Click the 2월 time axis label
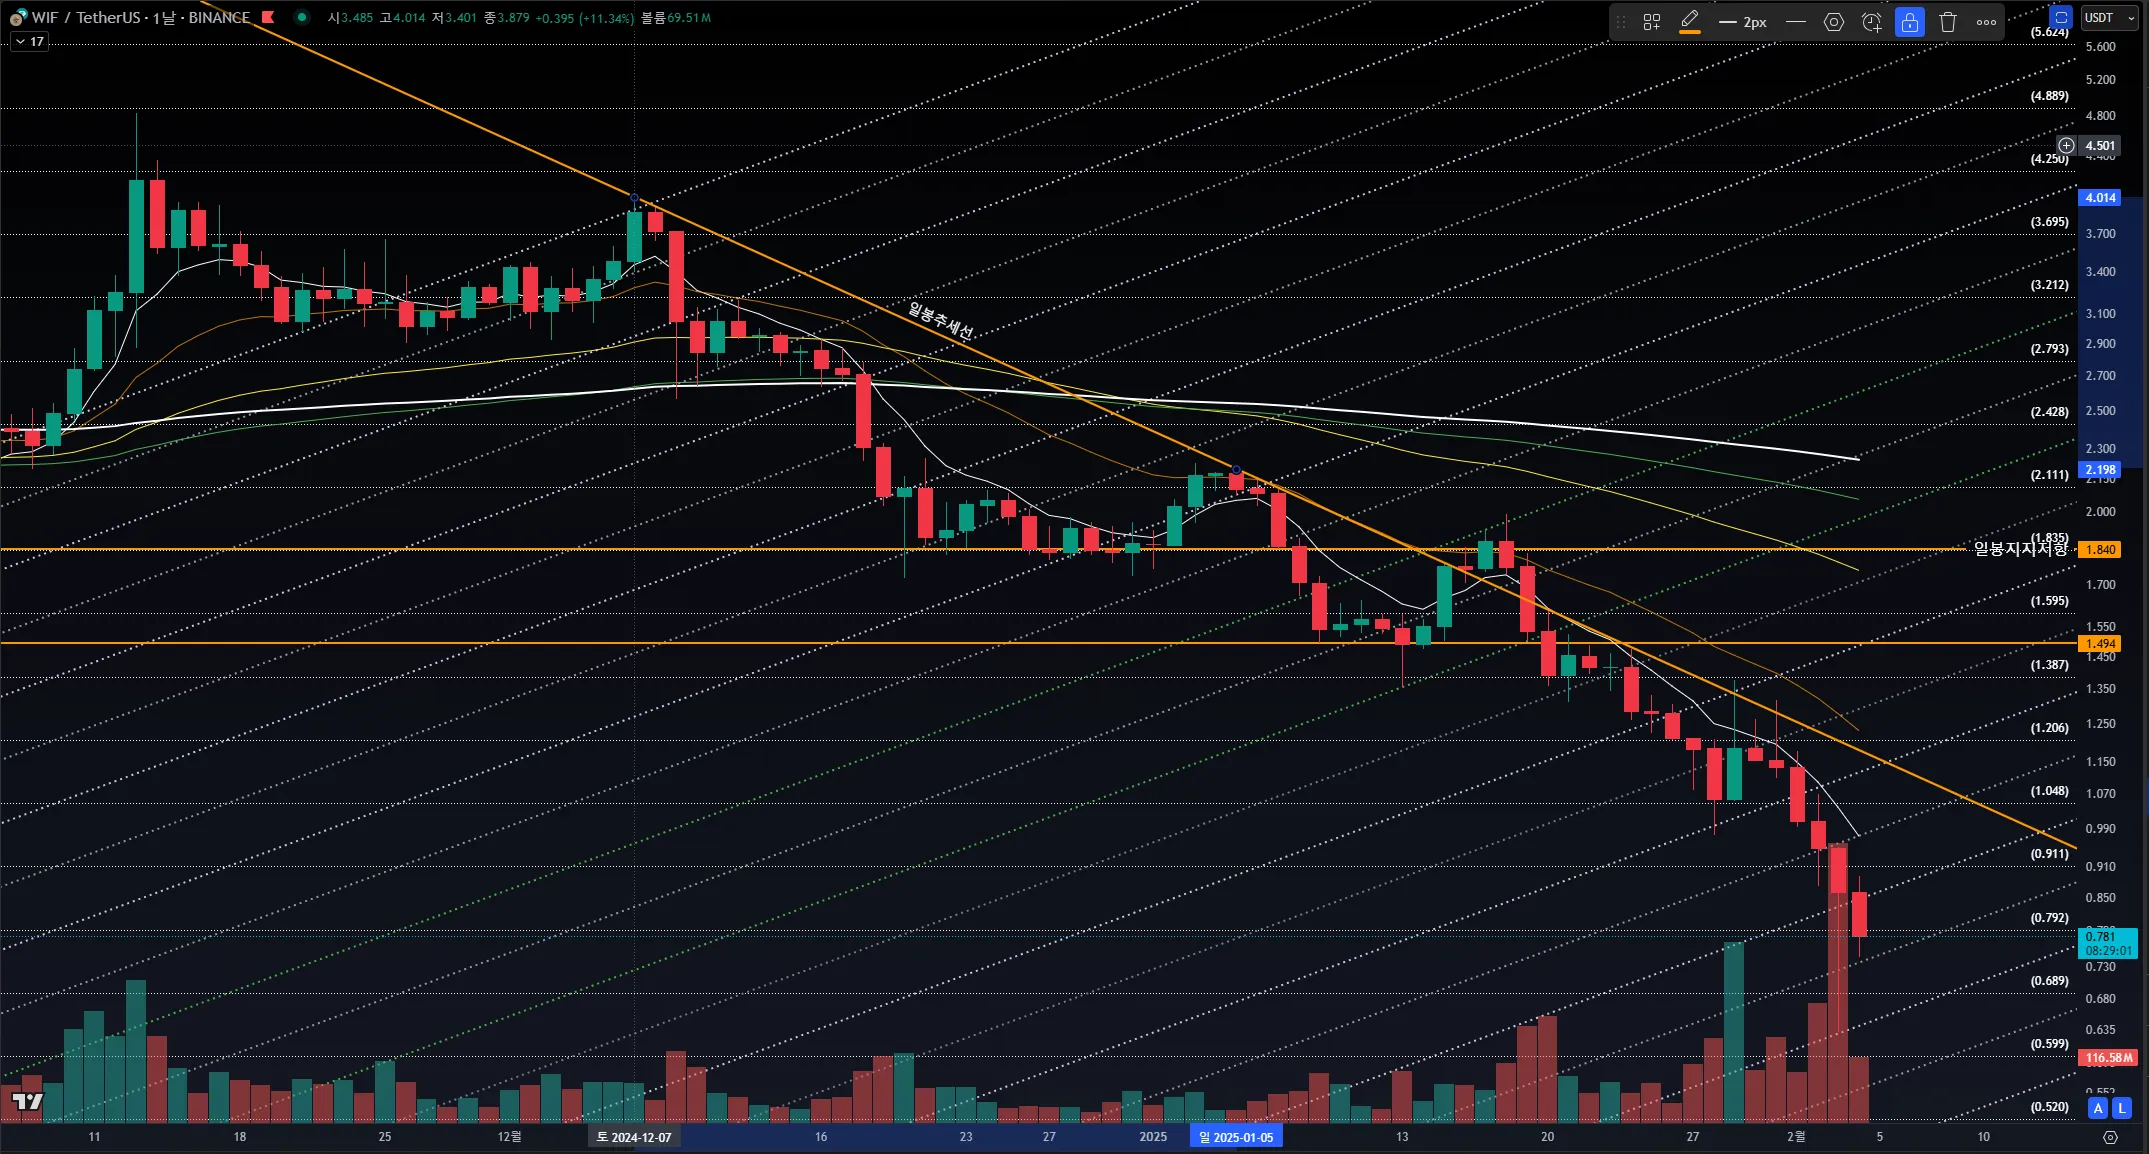The height and width of the screenshot is (1154, 2149). coord(1796,1137)
